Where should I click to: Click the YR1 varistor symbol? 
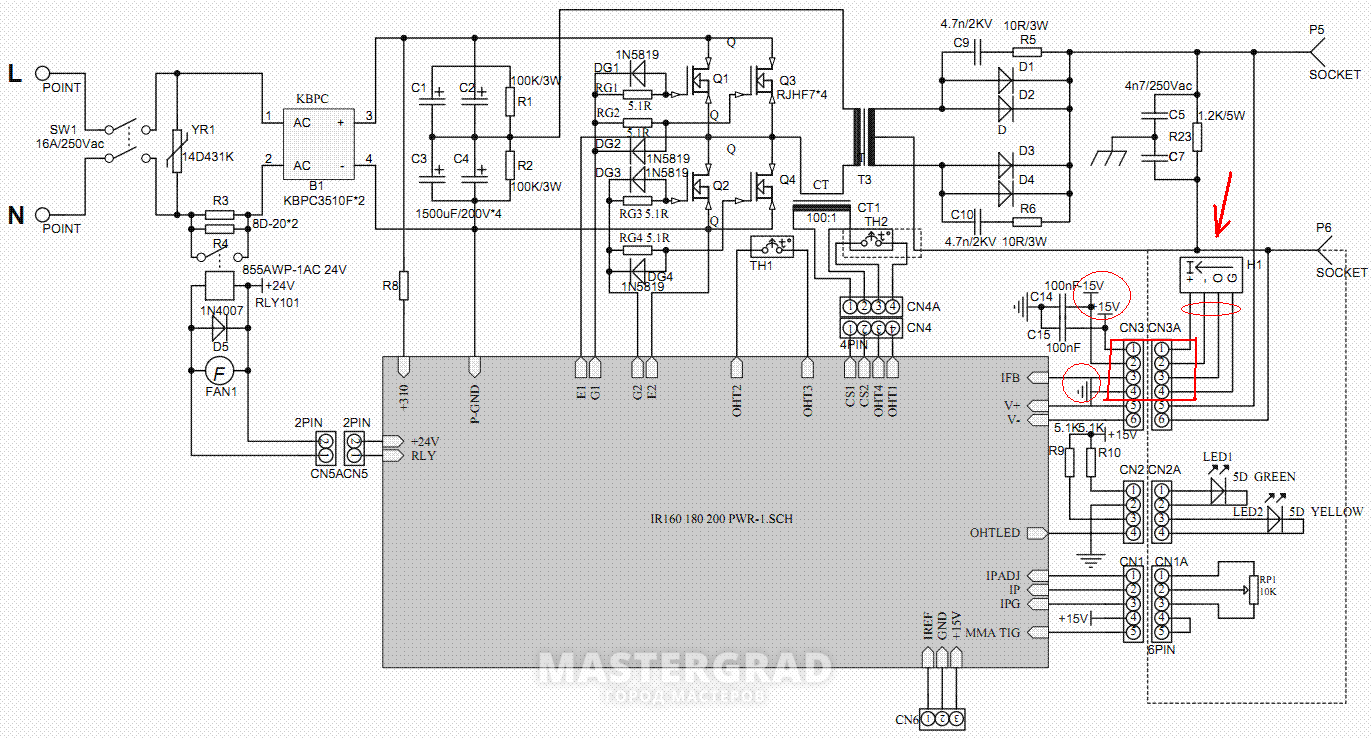click(x=177, y=150)
